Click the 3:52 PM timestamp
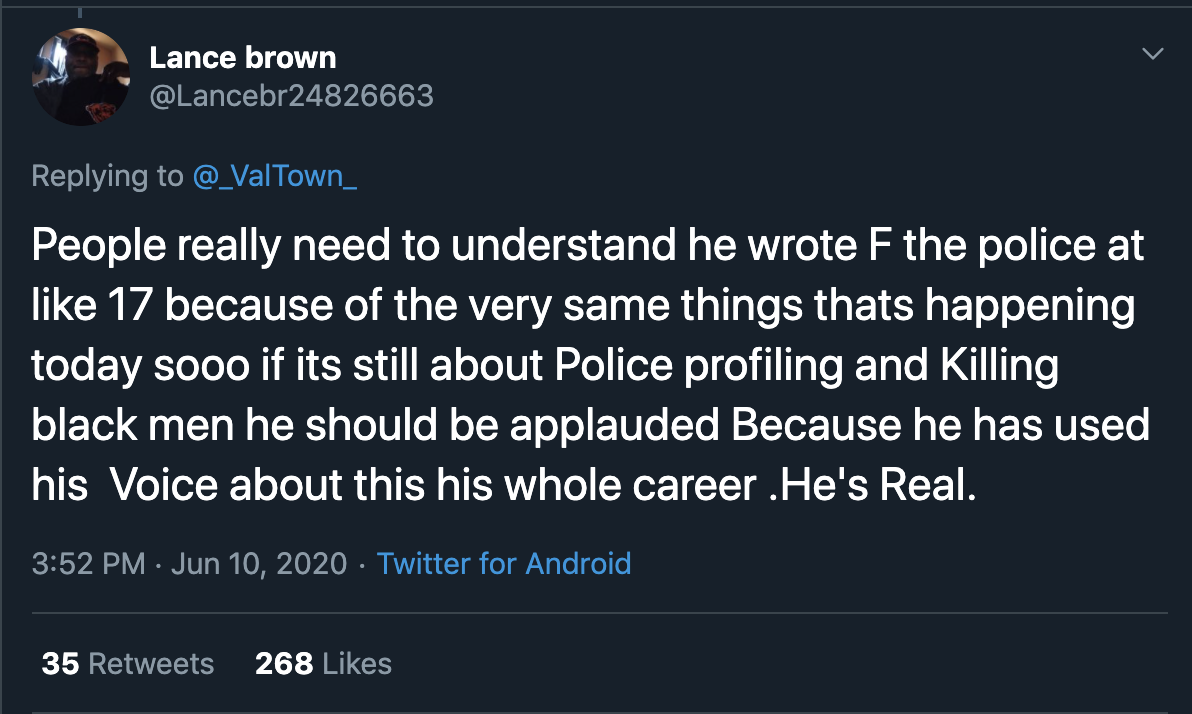The height and width of the screenshot is (714, 1192). [x=89, y=564]
